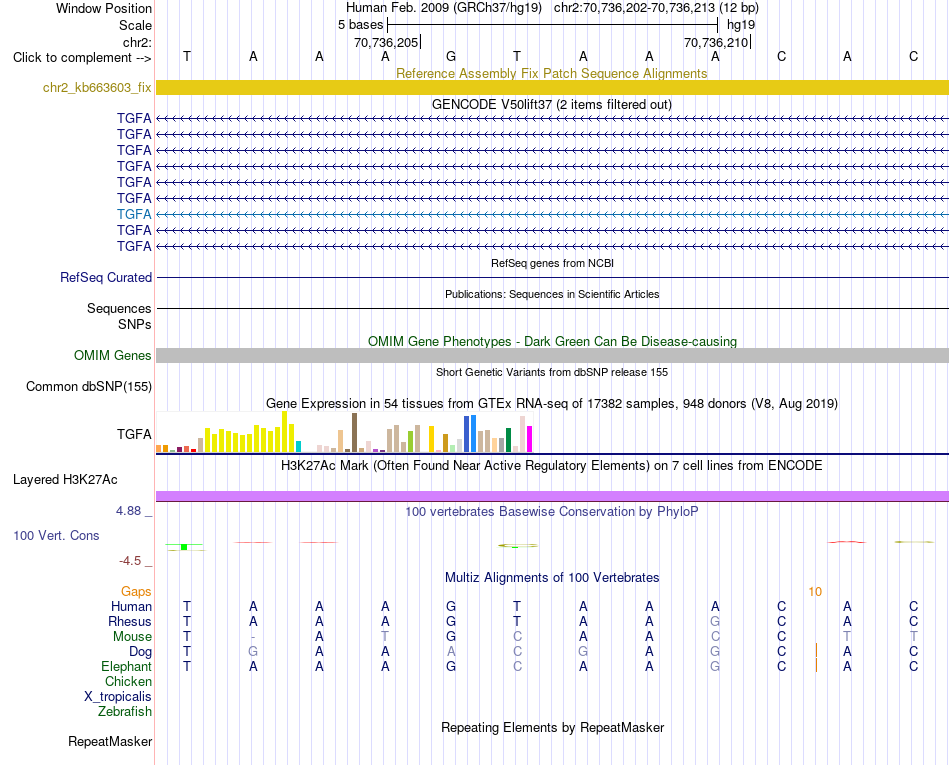Screen dimensions: 950x765
Task: Click the X_tropicalis species label
Action: tap(118, 697)
